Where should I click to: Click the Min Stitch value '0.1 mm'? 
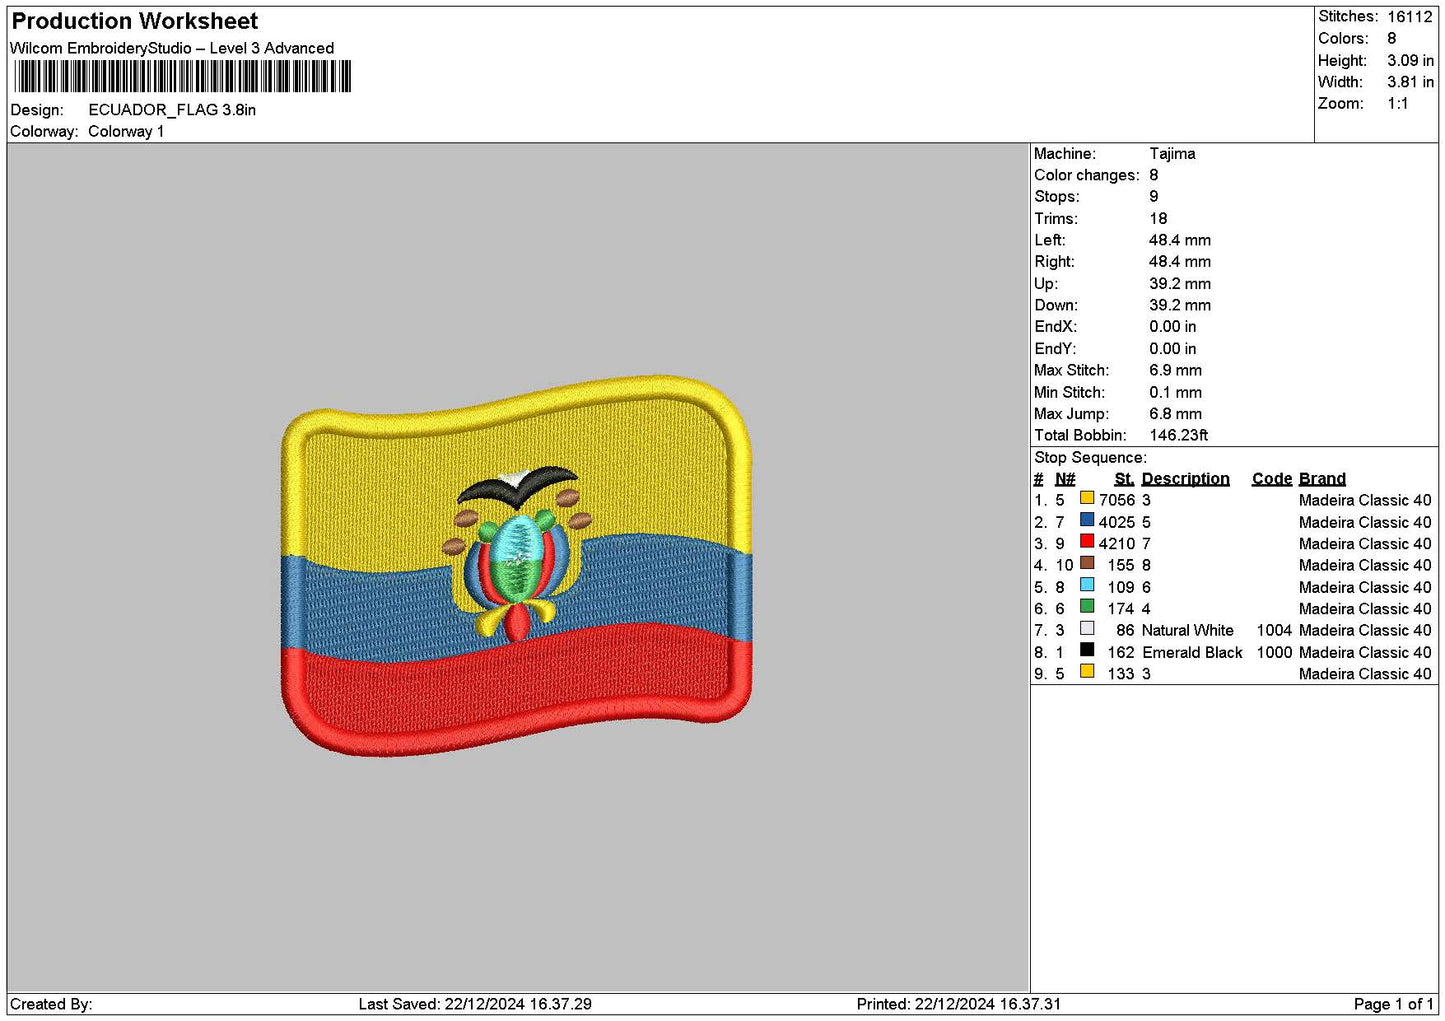[1176, 393]
